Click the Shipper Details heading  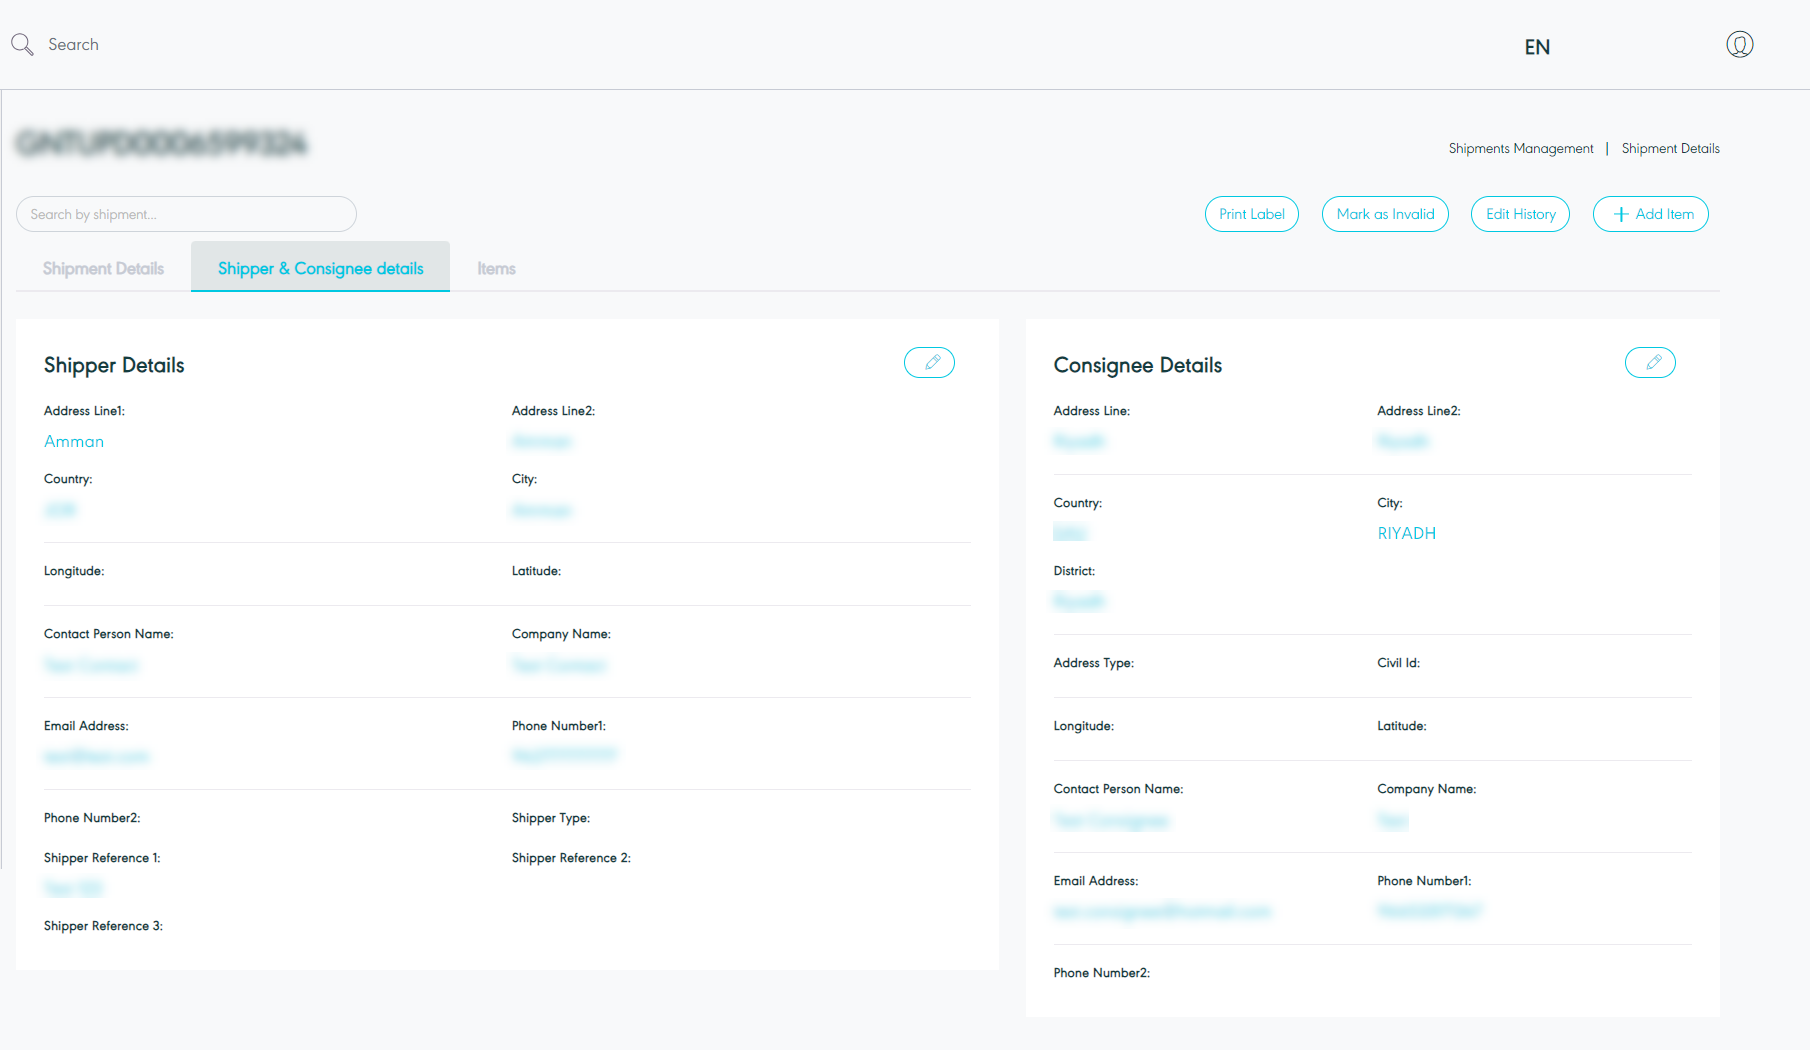point(114,365)
